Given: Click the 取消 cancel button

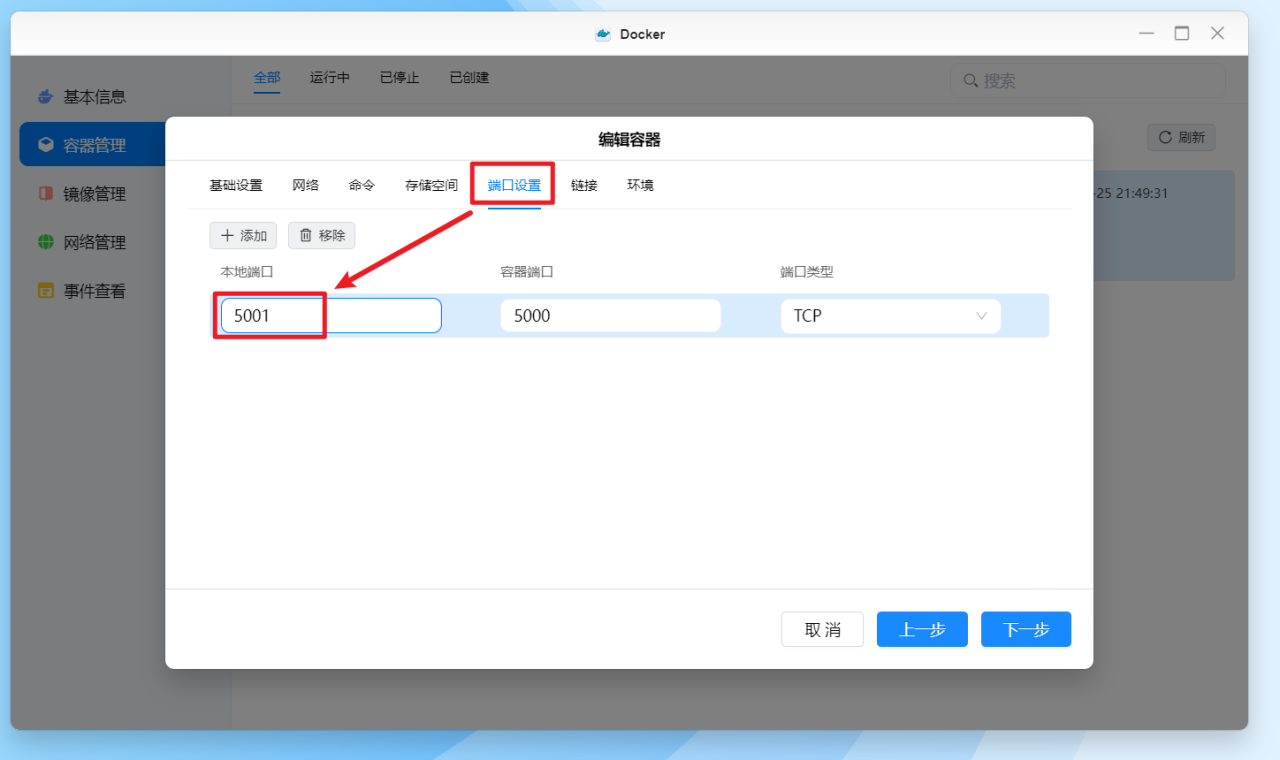Looking at the screenshot, I should [x=822, y=629].
